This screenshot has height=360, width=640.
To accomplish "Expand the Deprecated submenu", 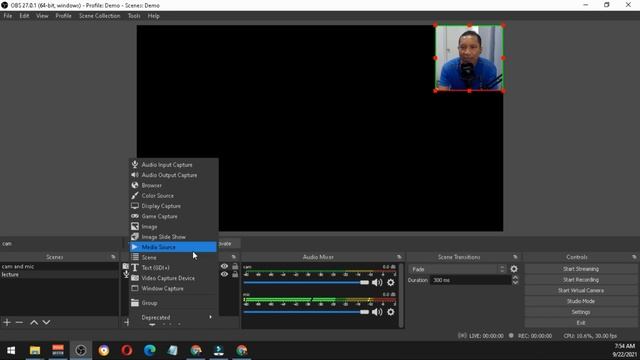I will (173, 317).
